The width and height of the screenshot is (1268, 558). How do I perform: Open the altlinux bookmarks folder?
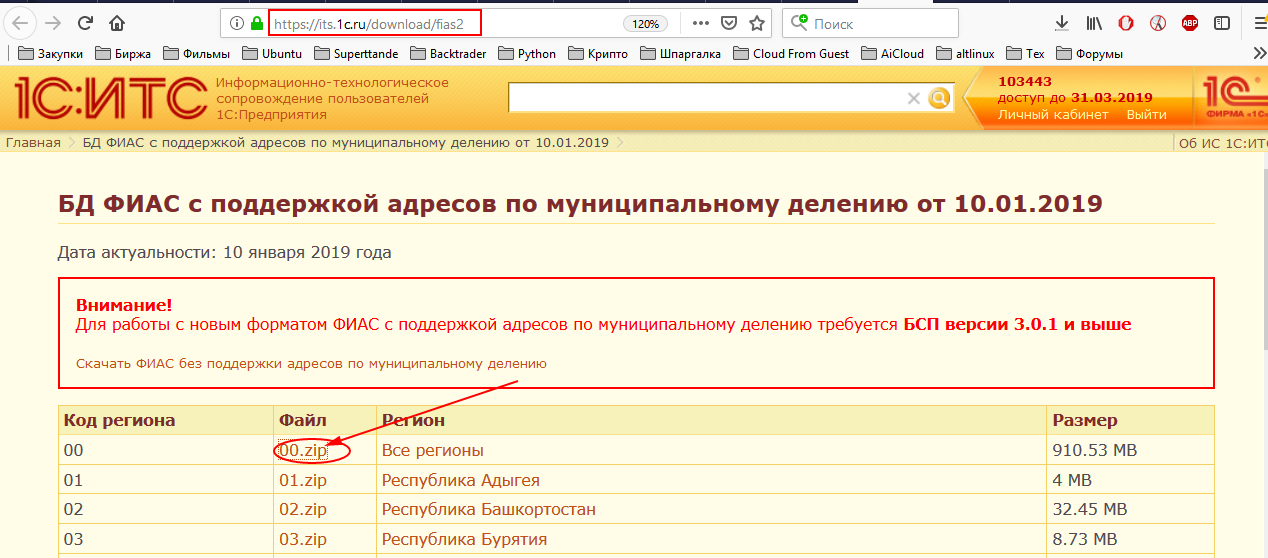click(x=965, y=54)
